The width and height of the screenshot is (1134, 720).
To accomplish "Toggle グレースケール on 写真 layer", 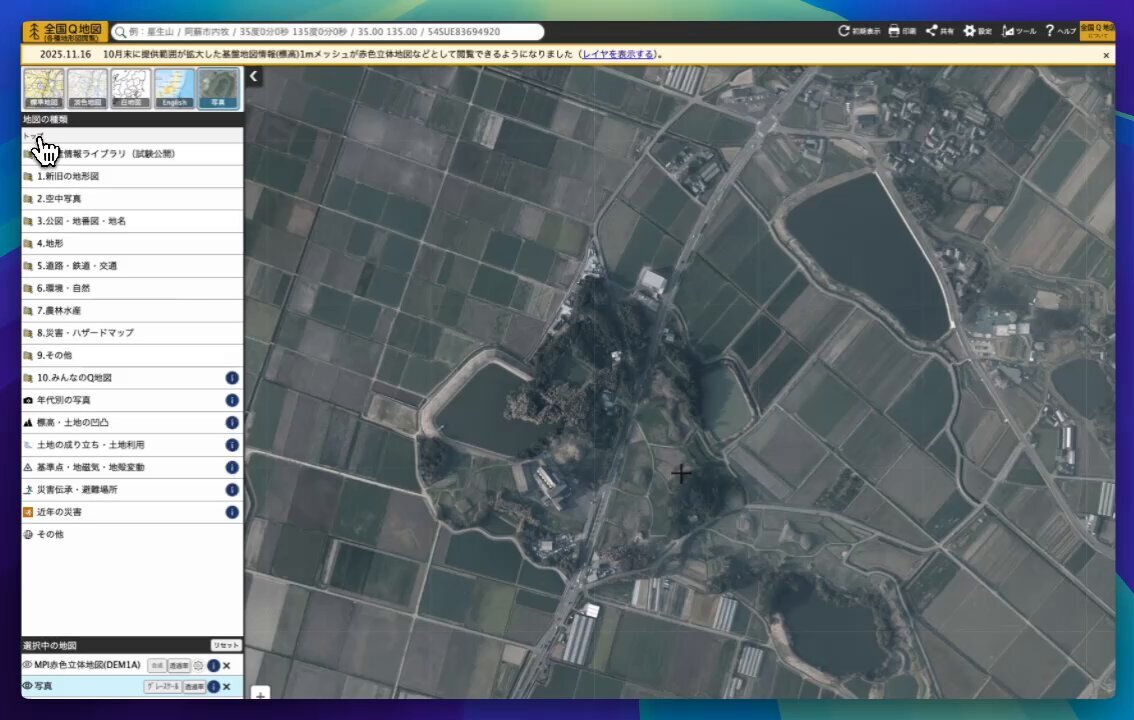I will 161,687.
